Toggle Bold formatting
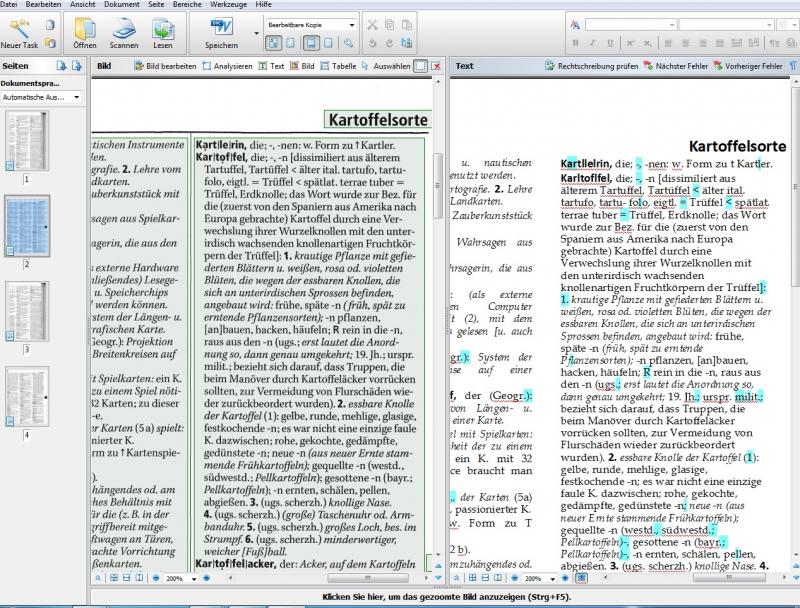This screenshot has width=800, height=608. [x=576, y=43]
